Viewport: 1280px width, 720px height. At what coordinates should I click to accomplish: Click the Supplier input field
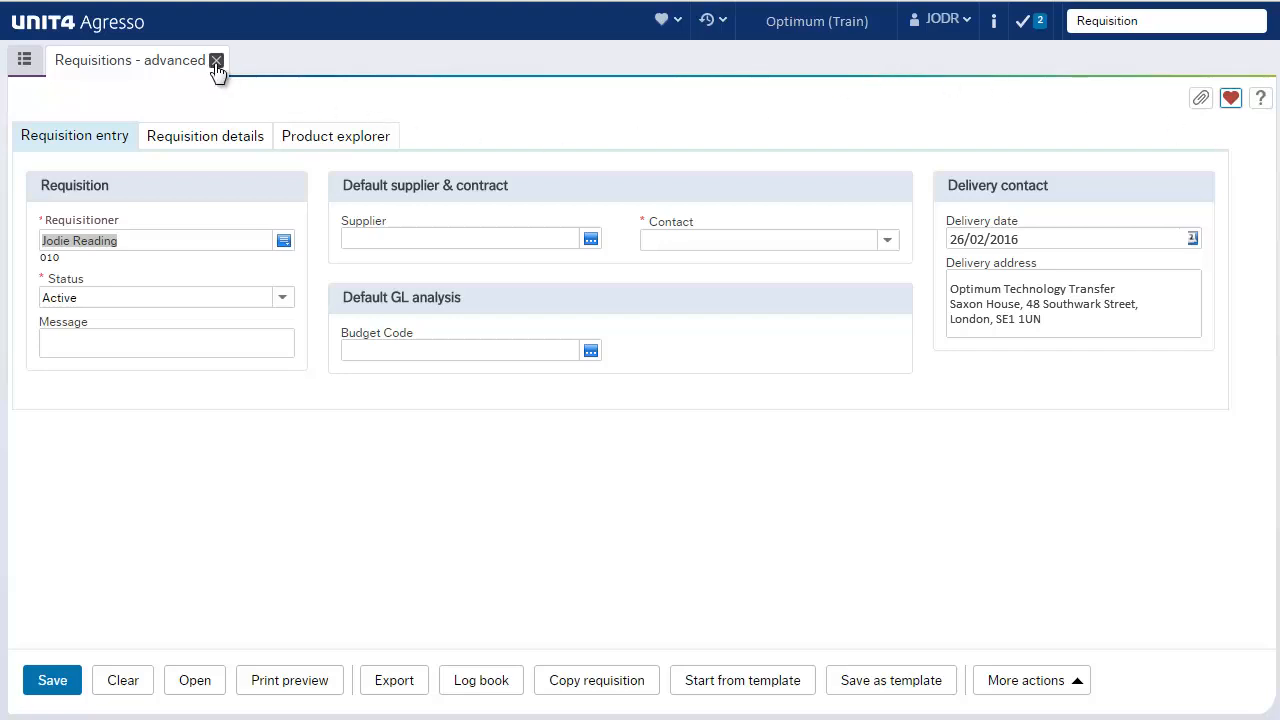click(460, 238)
